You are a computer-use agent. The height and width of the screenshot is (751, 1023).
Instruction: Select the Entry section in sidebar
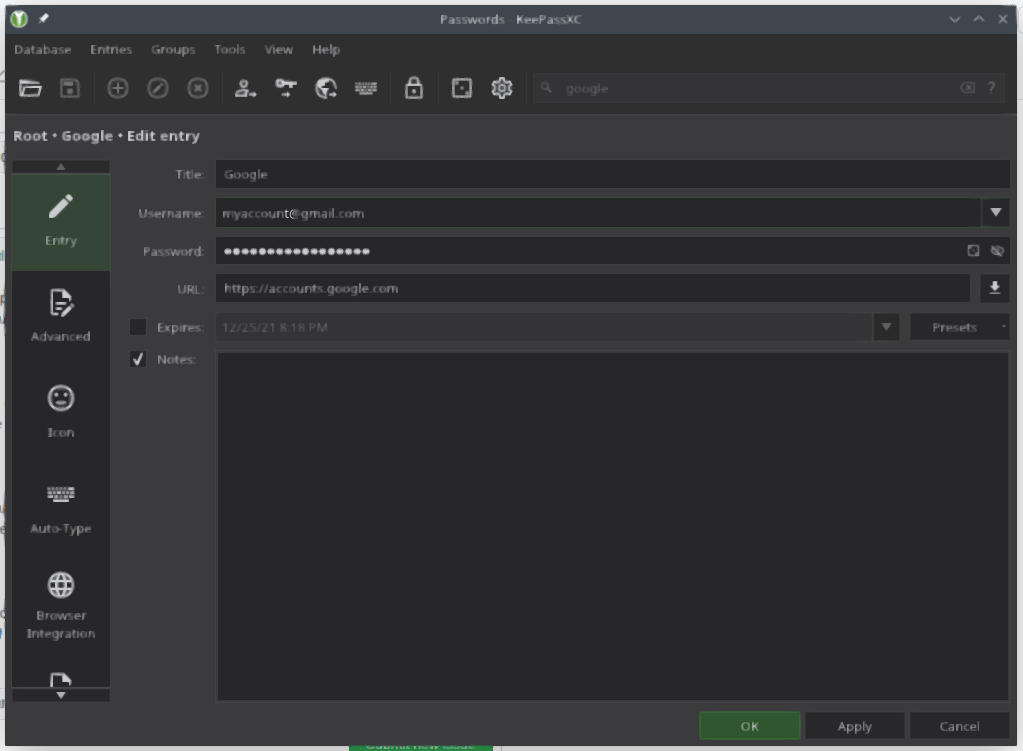pyautogui.click(x=61, y=222)
